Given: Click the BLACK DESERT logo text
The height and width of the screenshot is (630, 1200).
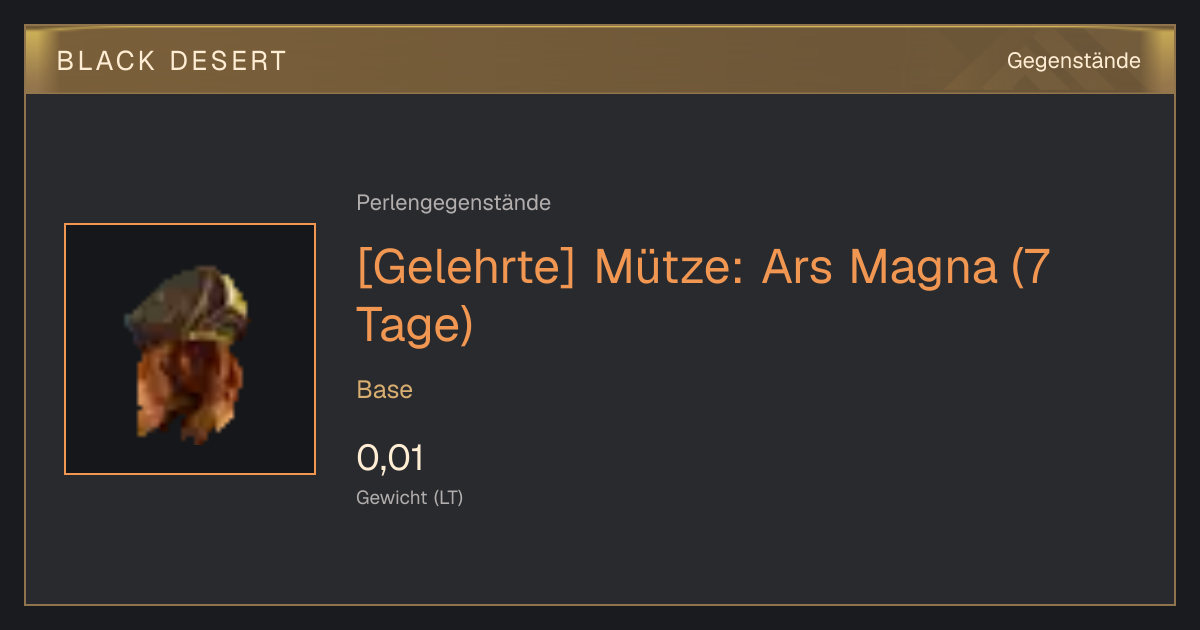Looking at the screenshot, I should coord(172,61).
